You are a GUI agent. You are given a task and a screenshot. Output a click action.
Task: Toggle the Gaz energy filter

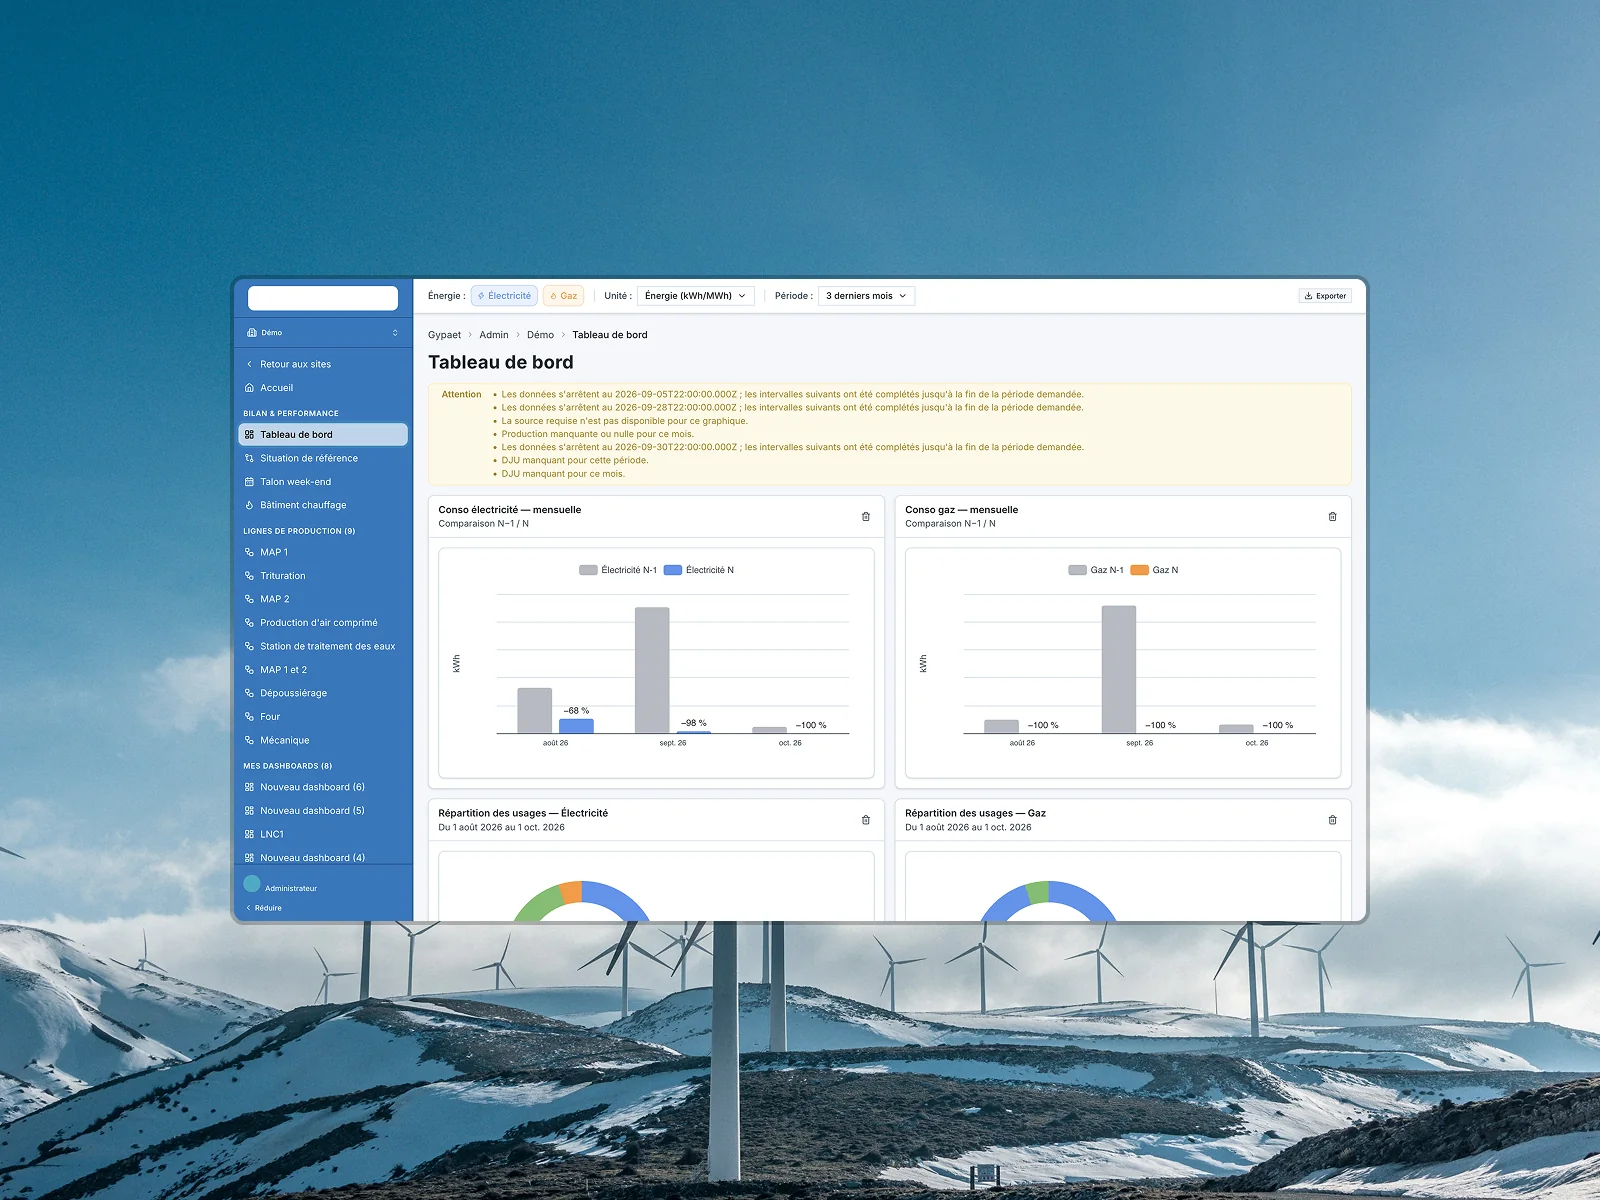(x=563, y=296)
